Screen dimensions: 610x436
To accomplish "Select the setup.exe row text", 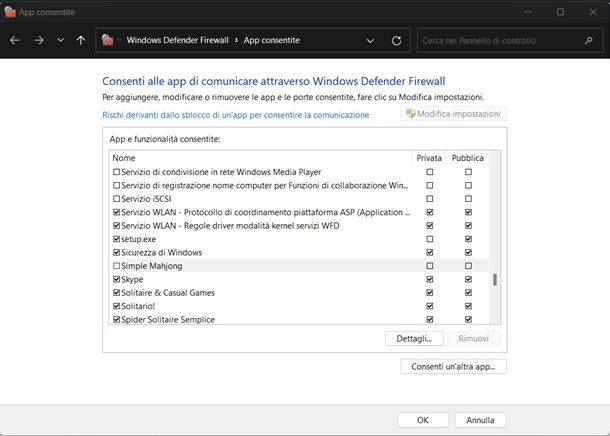I will (x=138, y=239).
